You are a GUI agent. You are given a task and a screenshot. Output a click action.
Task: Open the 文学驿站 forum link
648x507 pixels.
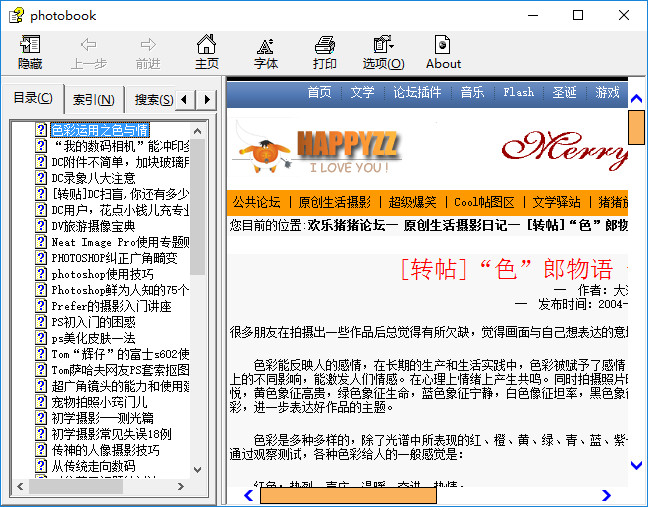click(556, 202)
